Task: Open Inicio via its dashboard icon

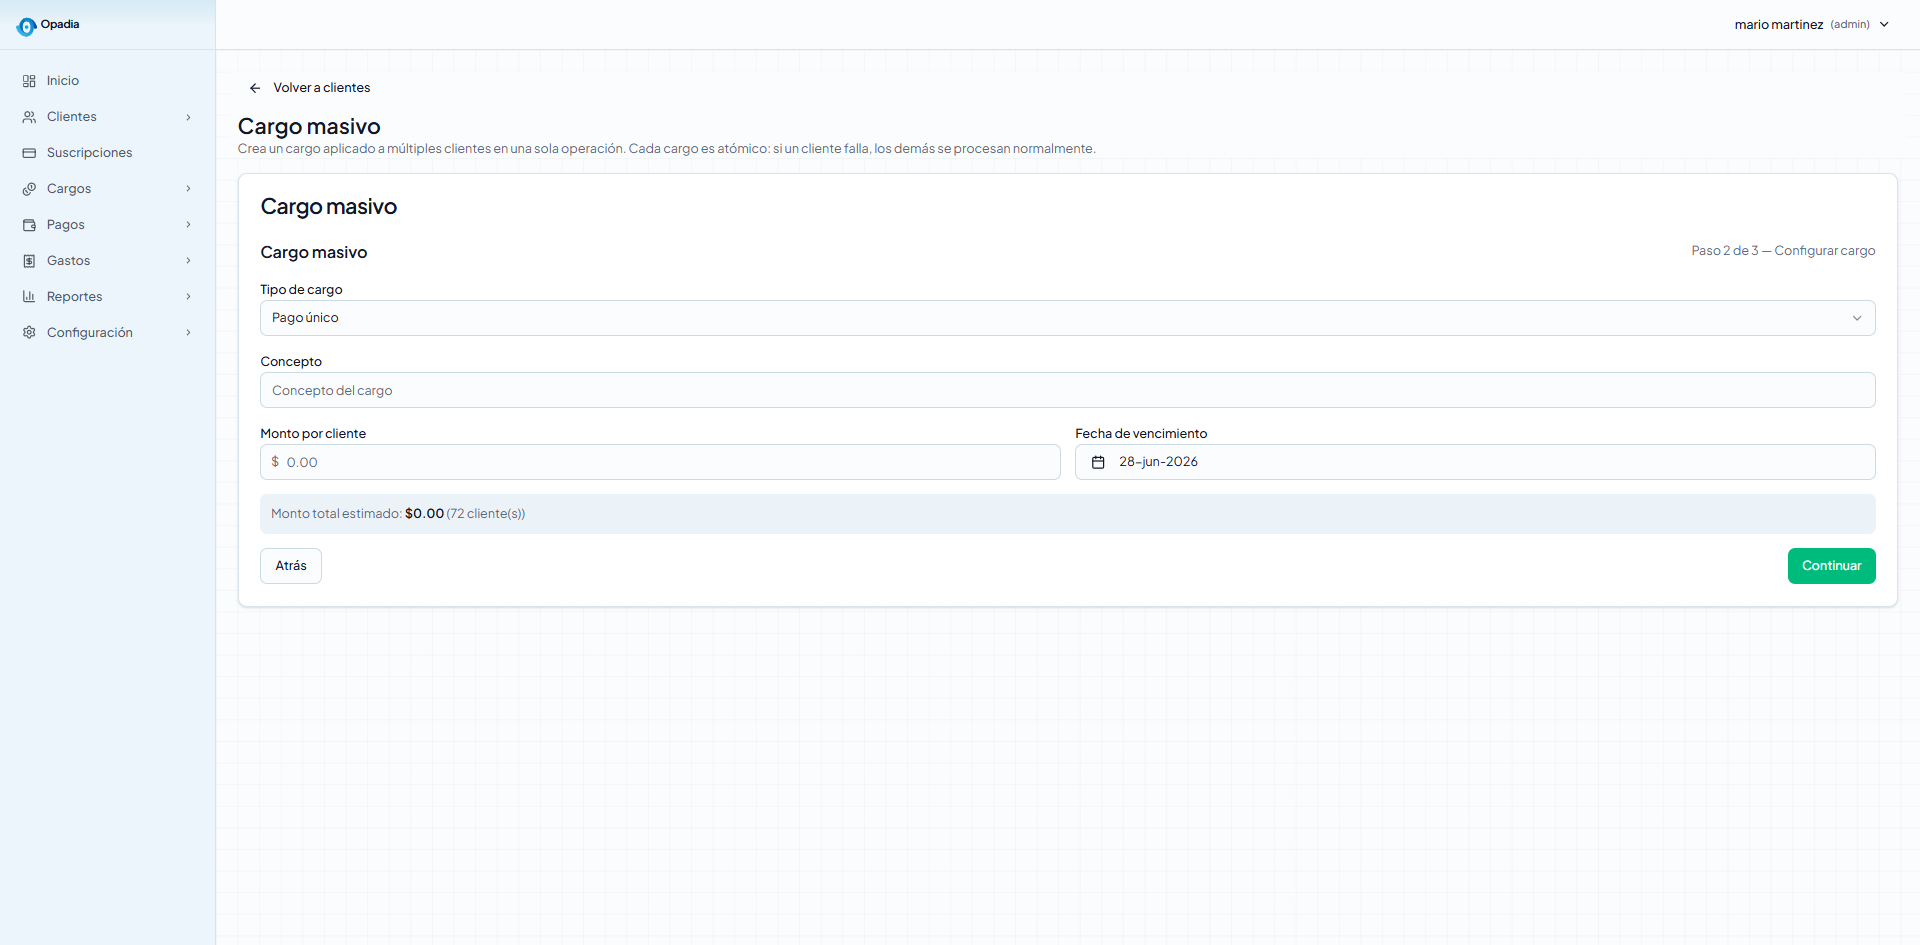Action: pos(29,81)
